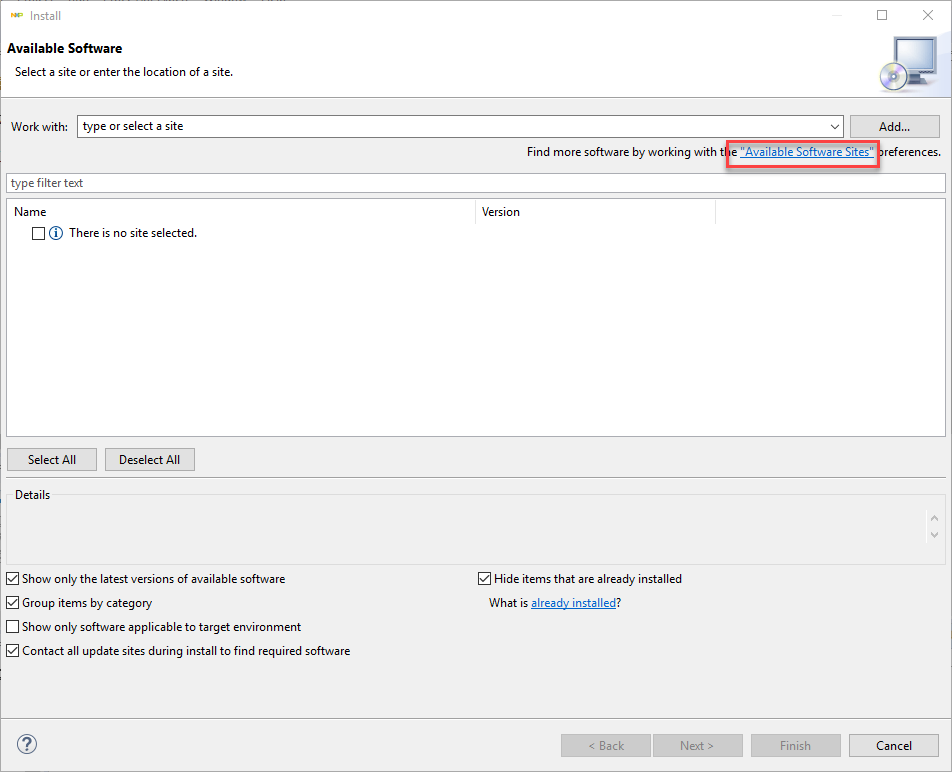Toggle the checkbox next to the no-site message
Viewport: 952px width, 772px height.
(36, 232)
